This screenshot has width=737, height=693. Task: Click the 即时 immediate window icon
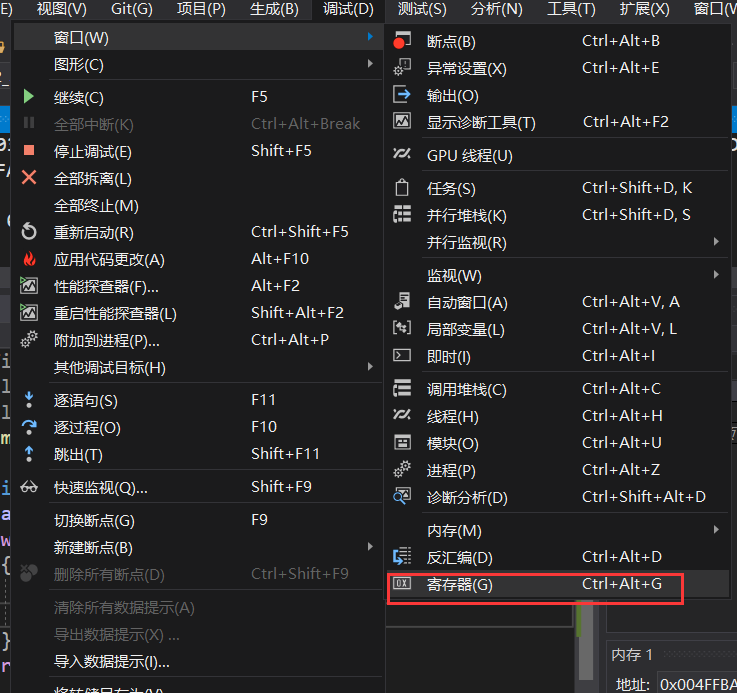click(402, 355)
